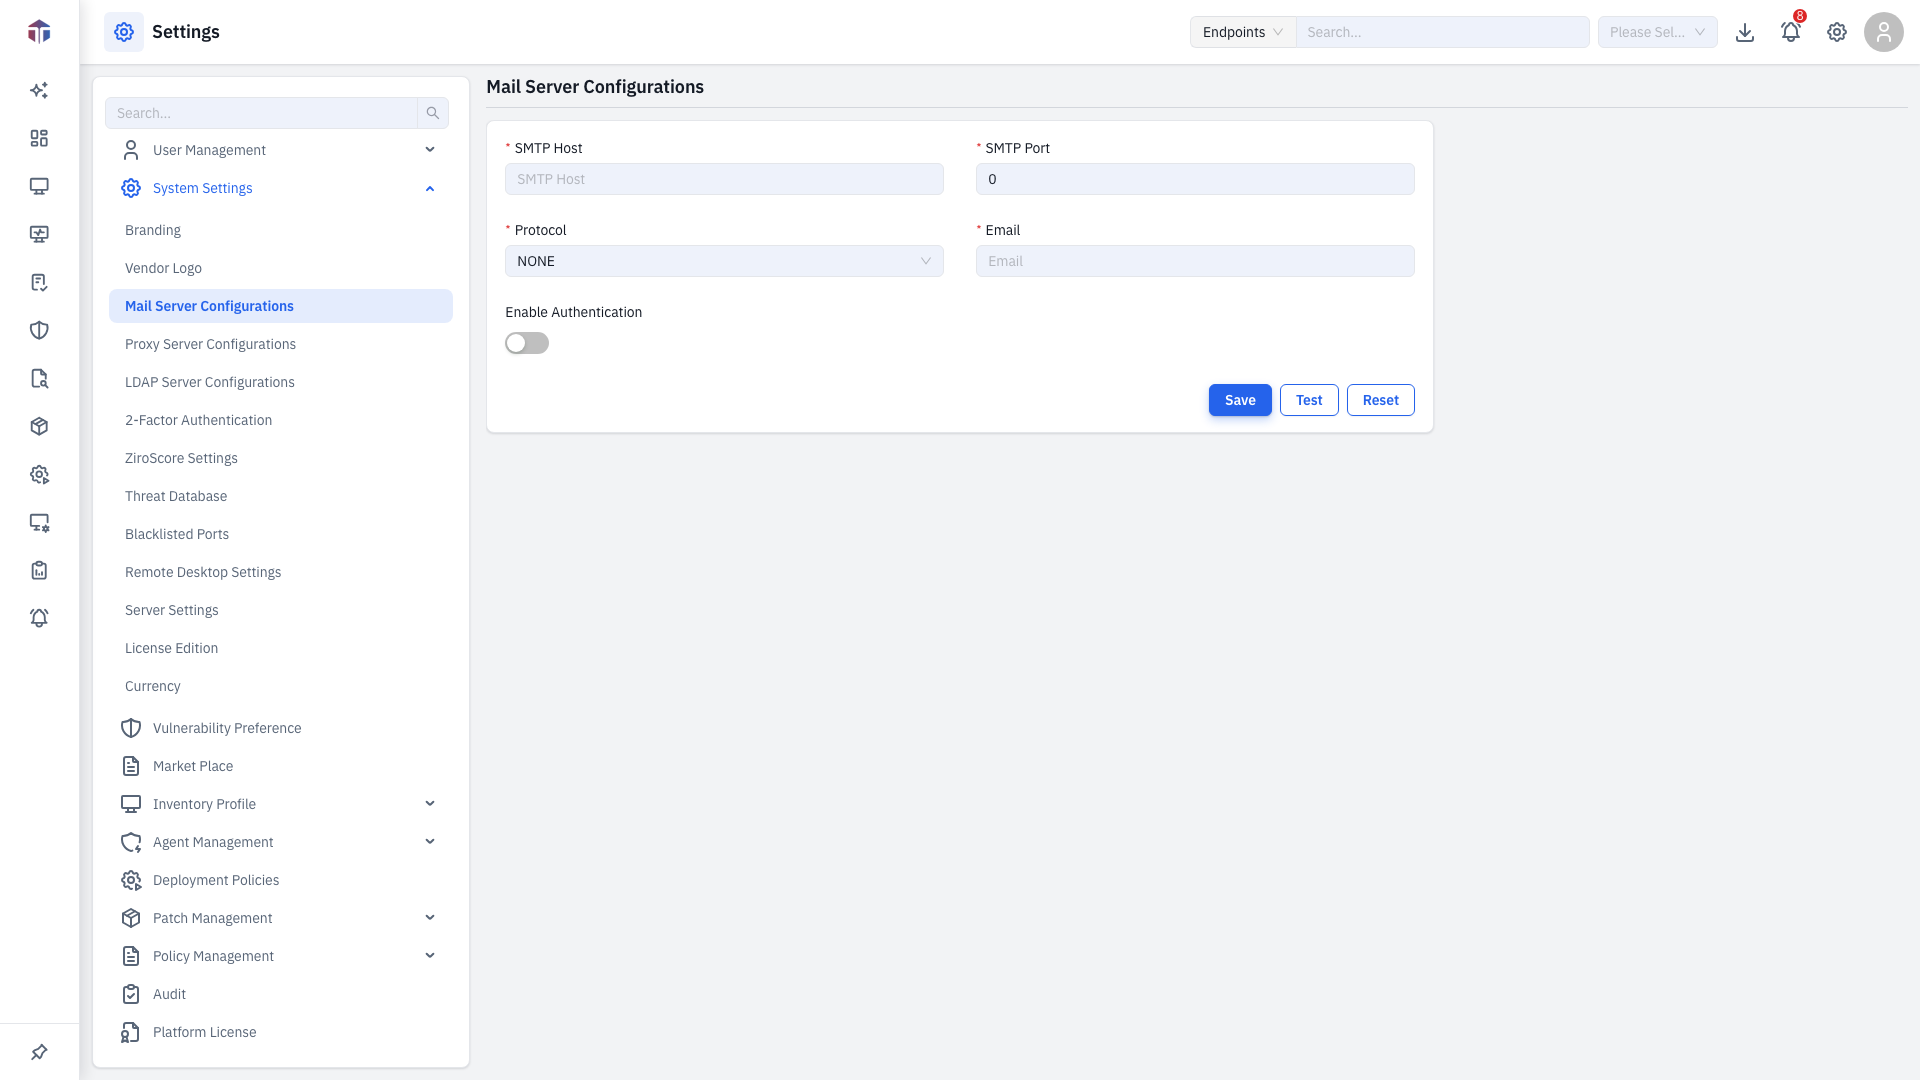1920x1080 pixels.
Task: Open the clipboard report icon in rail
Action: (x=39, y=570)
